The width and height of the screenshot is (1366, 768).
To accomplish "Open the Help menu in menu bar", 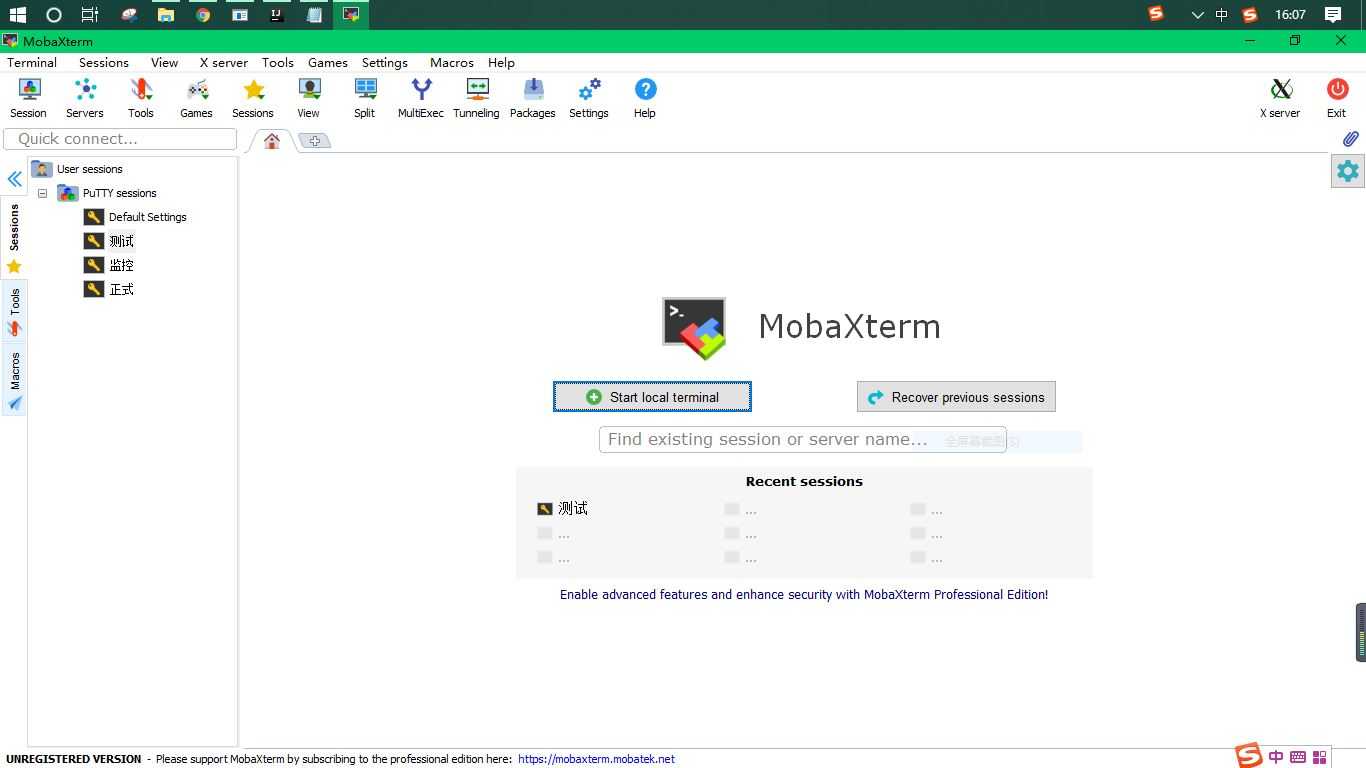I will (x=501, y=62).
